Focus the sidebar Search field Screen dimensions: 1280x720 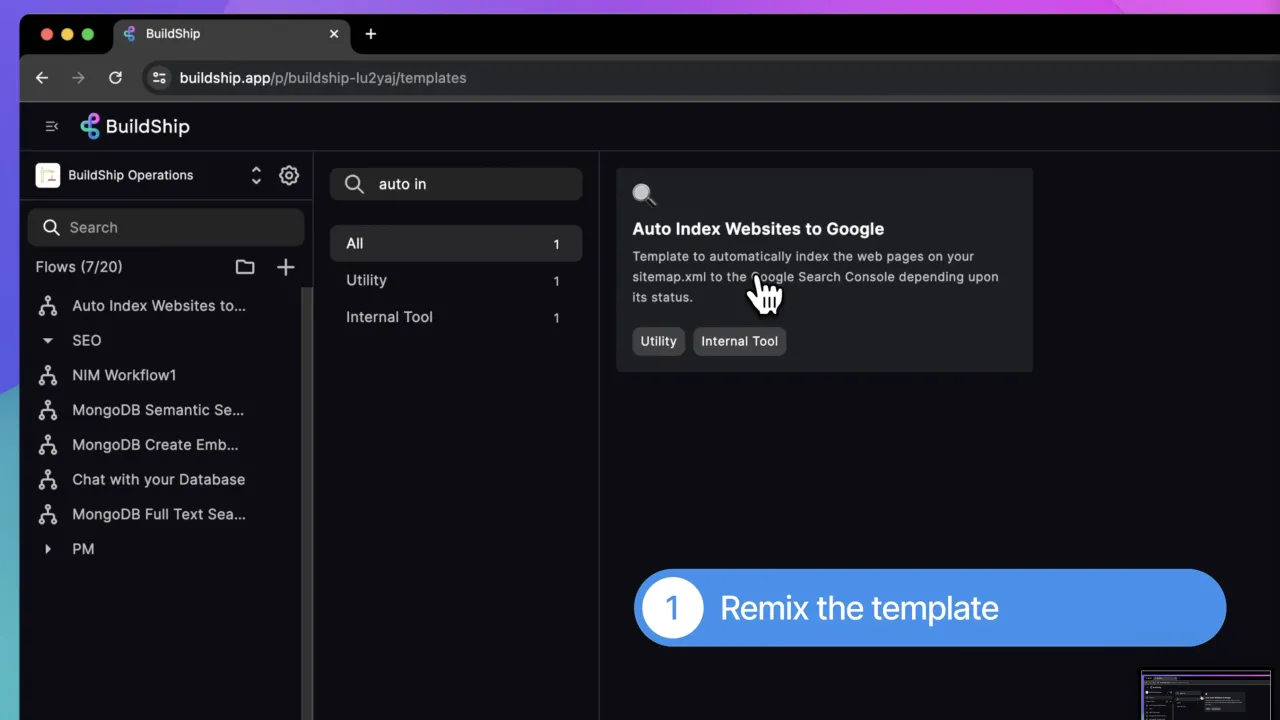pyautogui.click(x=166, y=227)
